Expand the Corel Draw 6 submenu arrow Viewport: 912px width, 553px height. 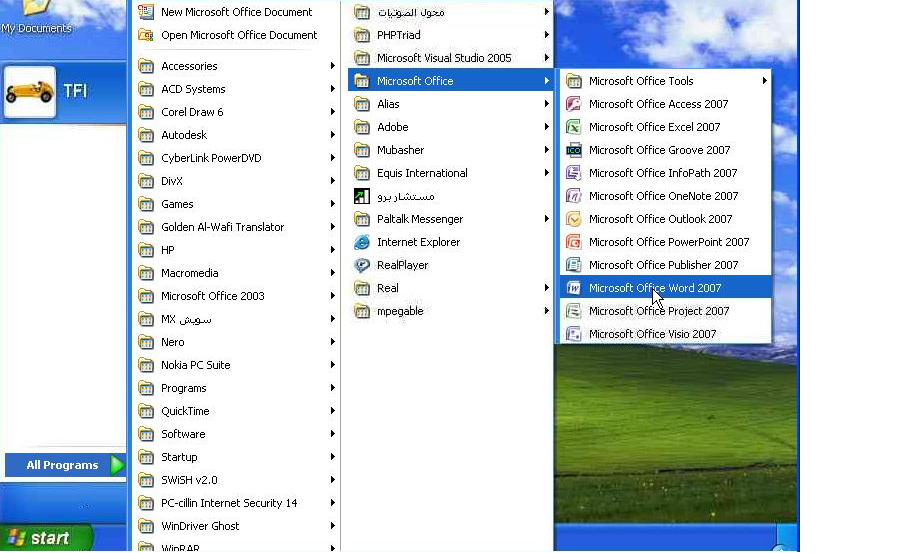[332, 112]
